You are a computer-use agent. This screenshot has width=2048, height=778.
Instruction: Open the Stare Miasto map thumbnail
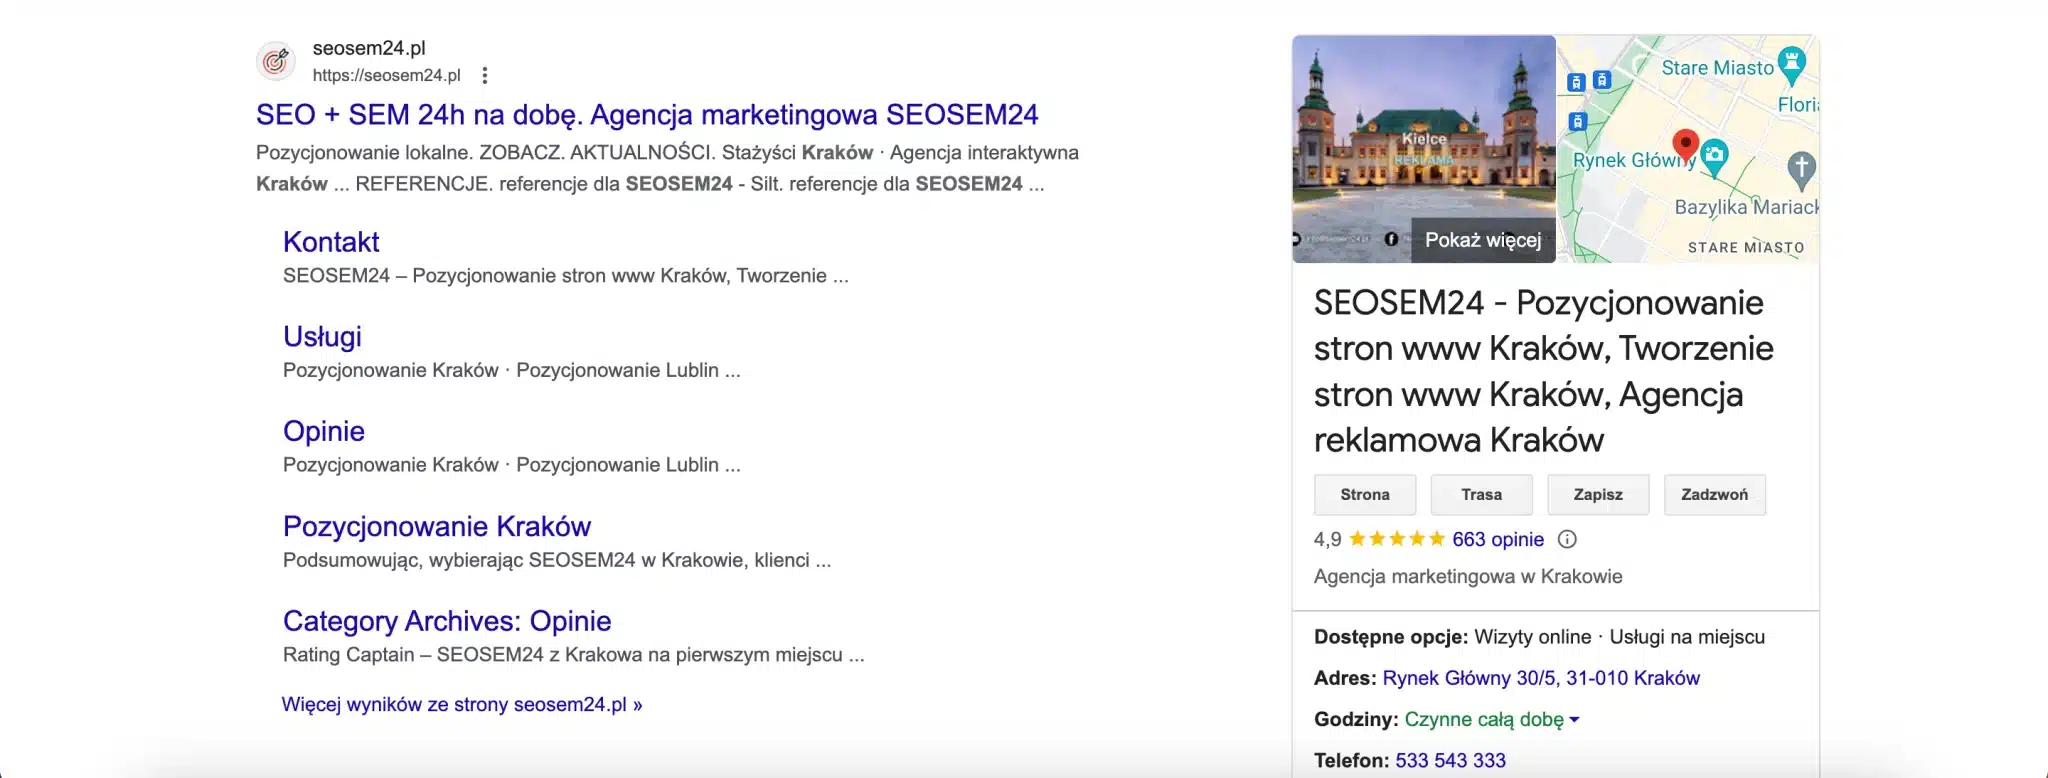(1688, 149)
